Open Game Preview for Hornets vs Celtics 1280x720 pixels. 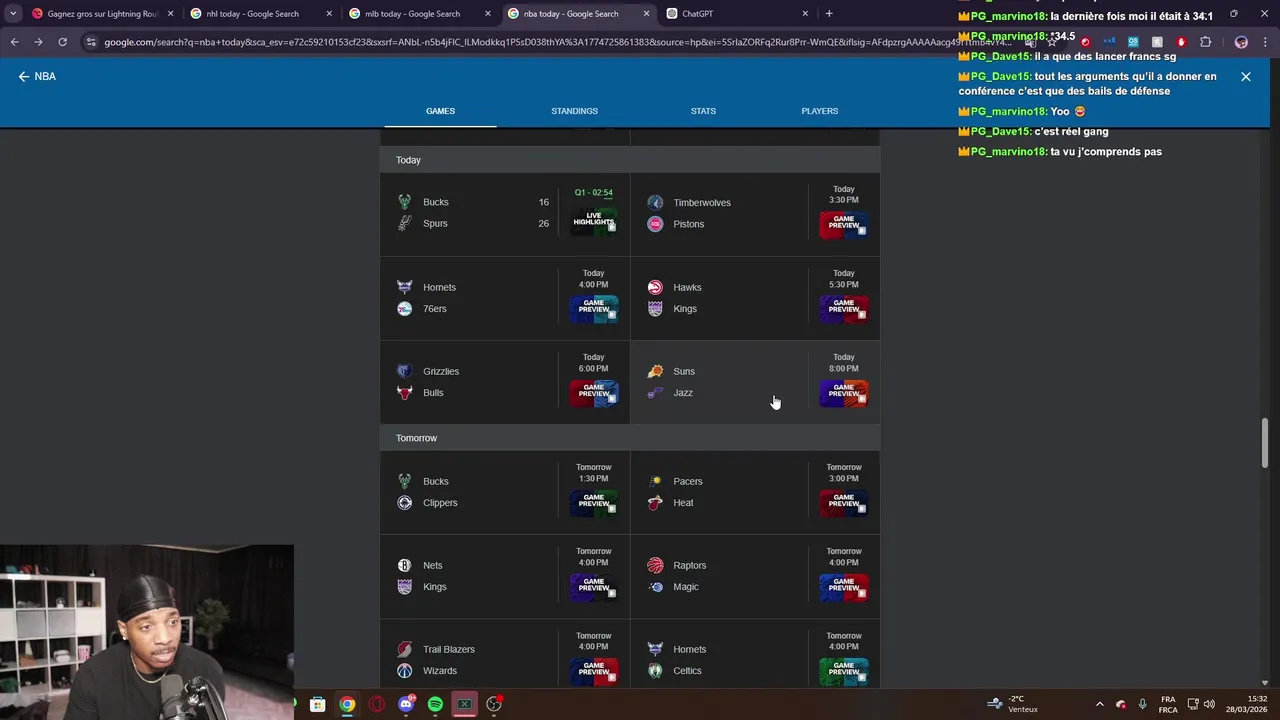(x=844, y=671)
